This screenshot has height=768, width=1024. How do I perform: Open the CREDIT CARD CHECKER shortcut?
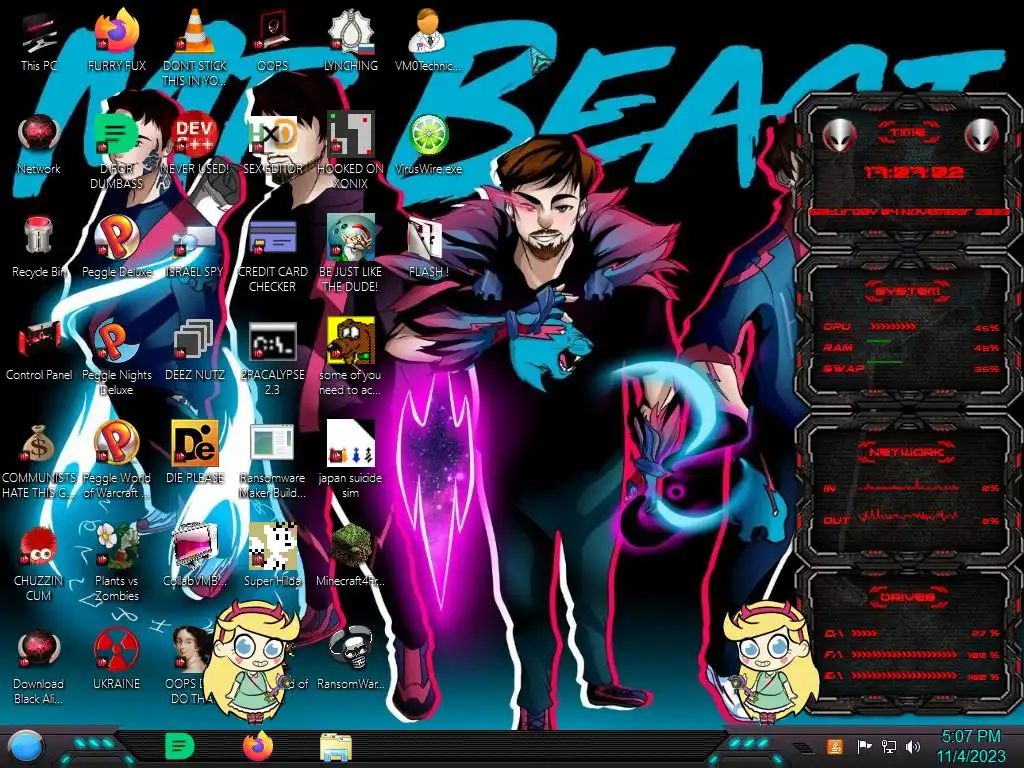[x=272, y=255]
